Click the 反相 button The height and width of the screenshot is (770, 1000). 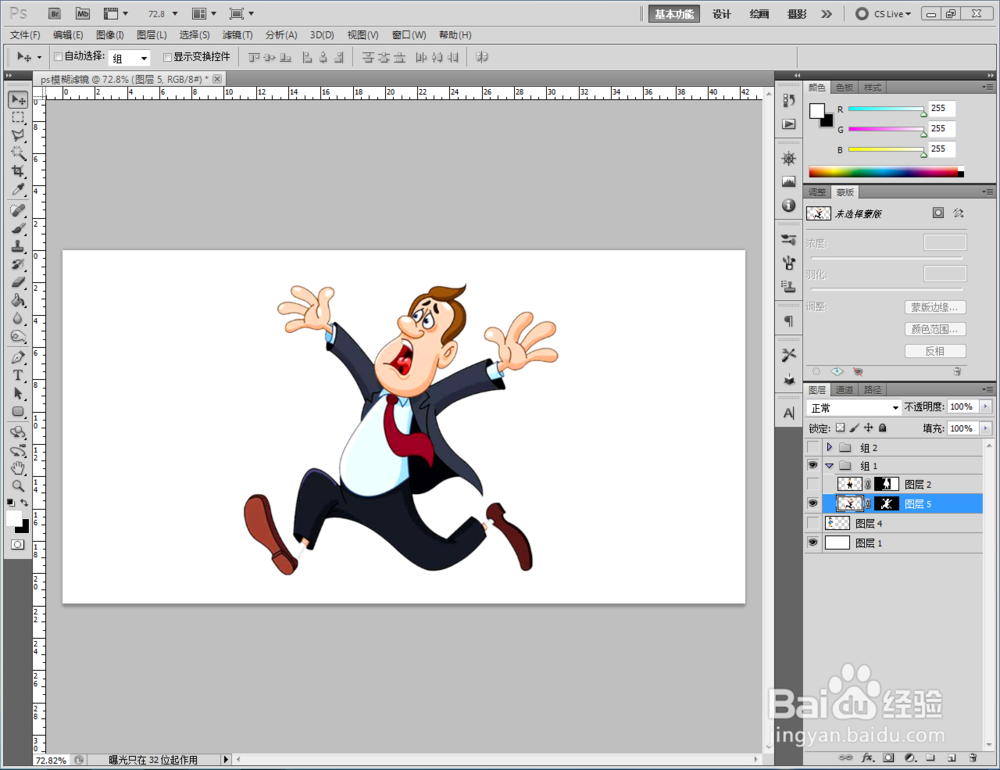(x=935, y=351)
